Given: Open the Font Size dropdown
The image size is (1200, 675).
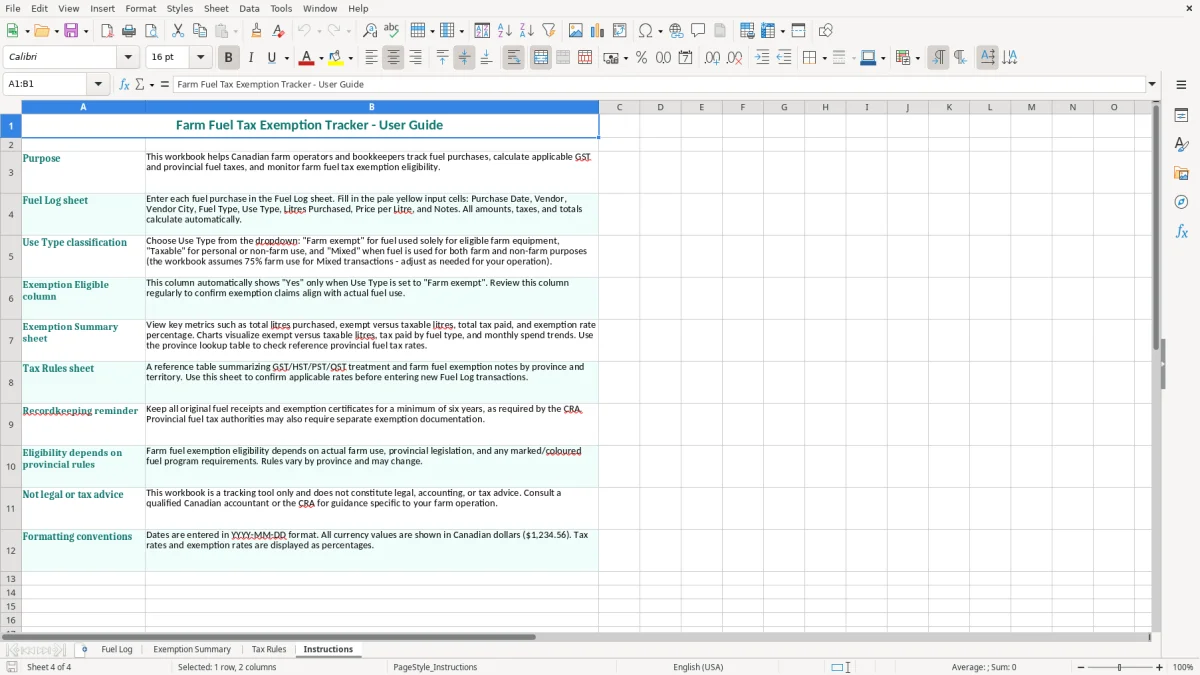Looking at the screenshot, I should pyautogui.click(x=200, y=58).
